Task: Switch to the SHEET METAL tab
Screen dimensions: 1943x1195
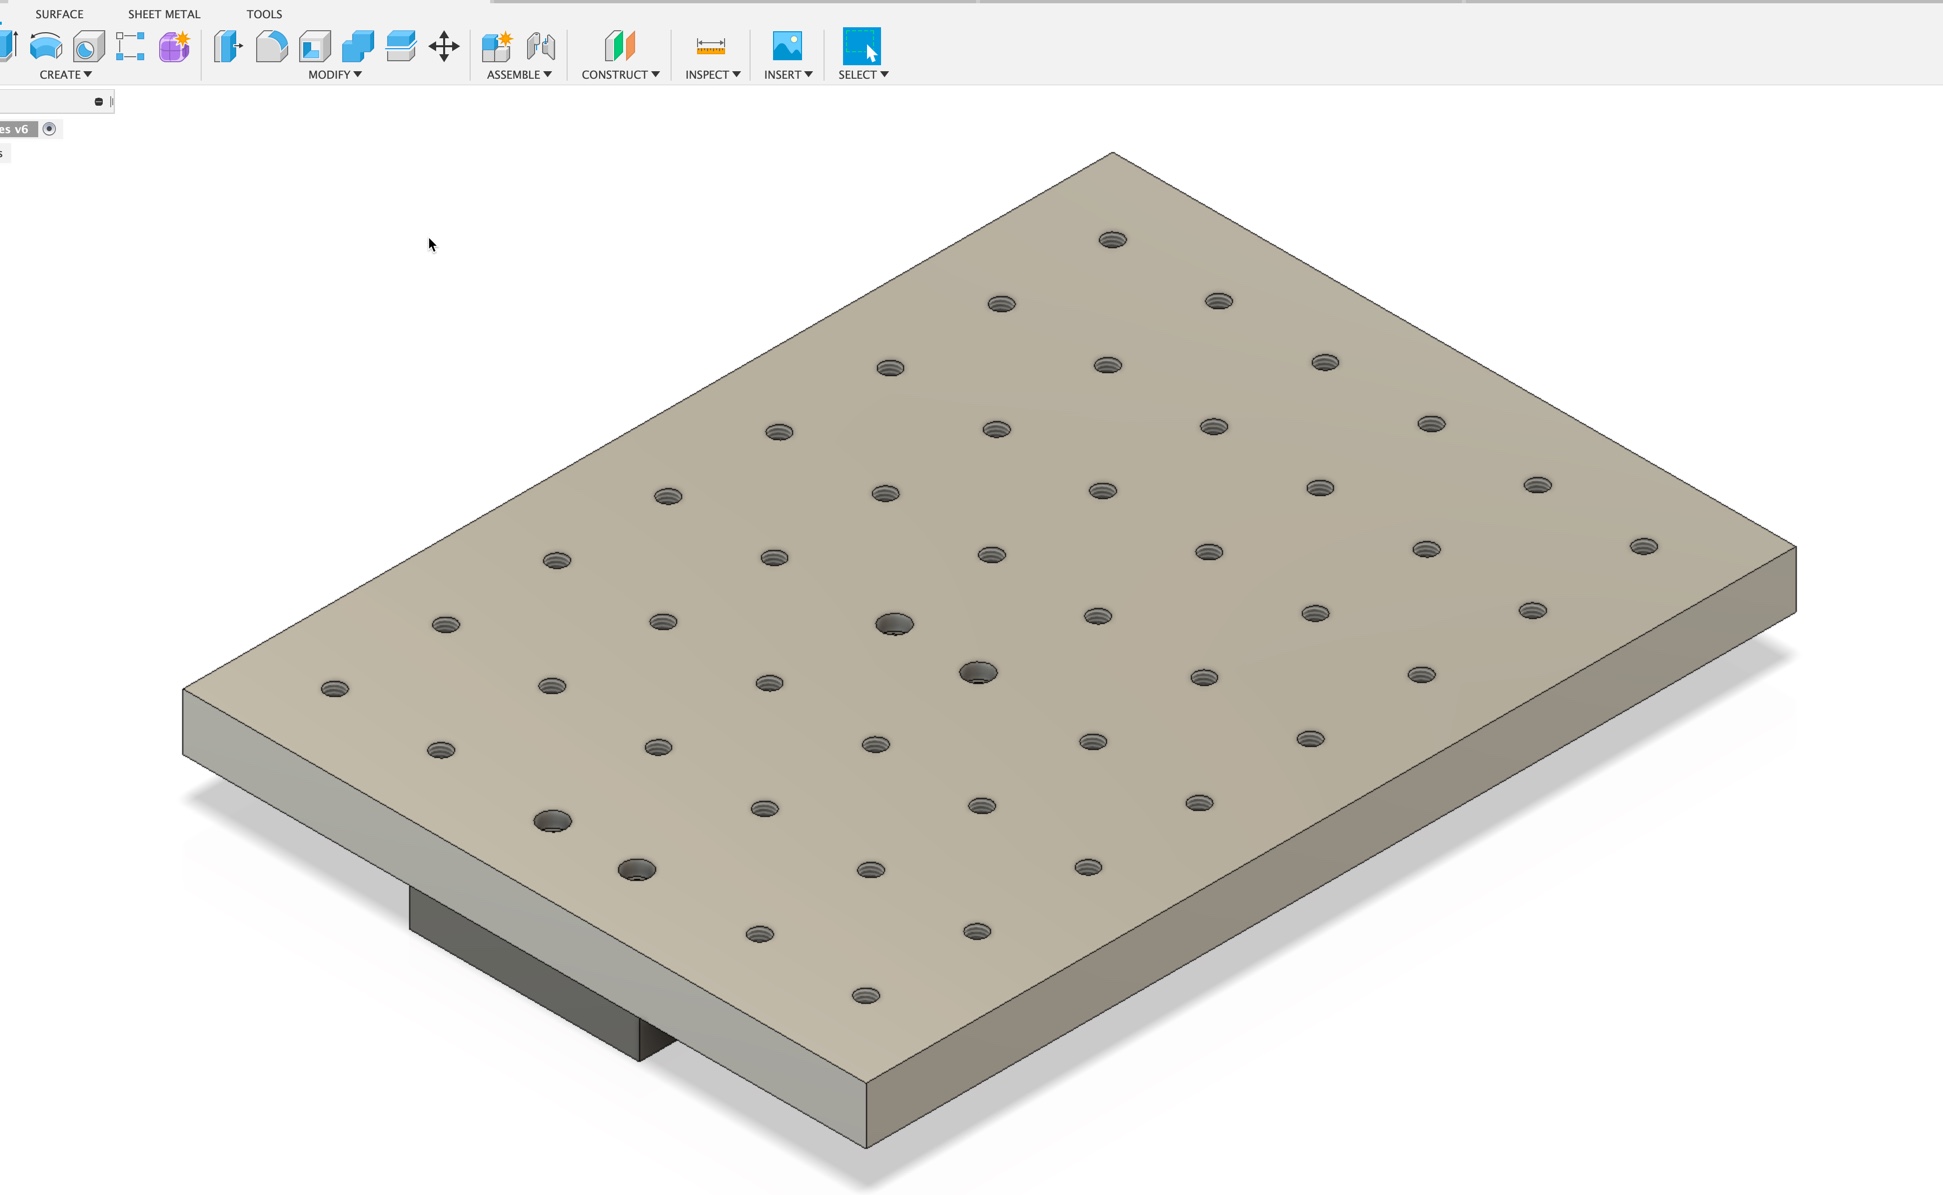Action: coord(163,13)
